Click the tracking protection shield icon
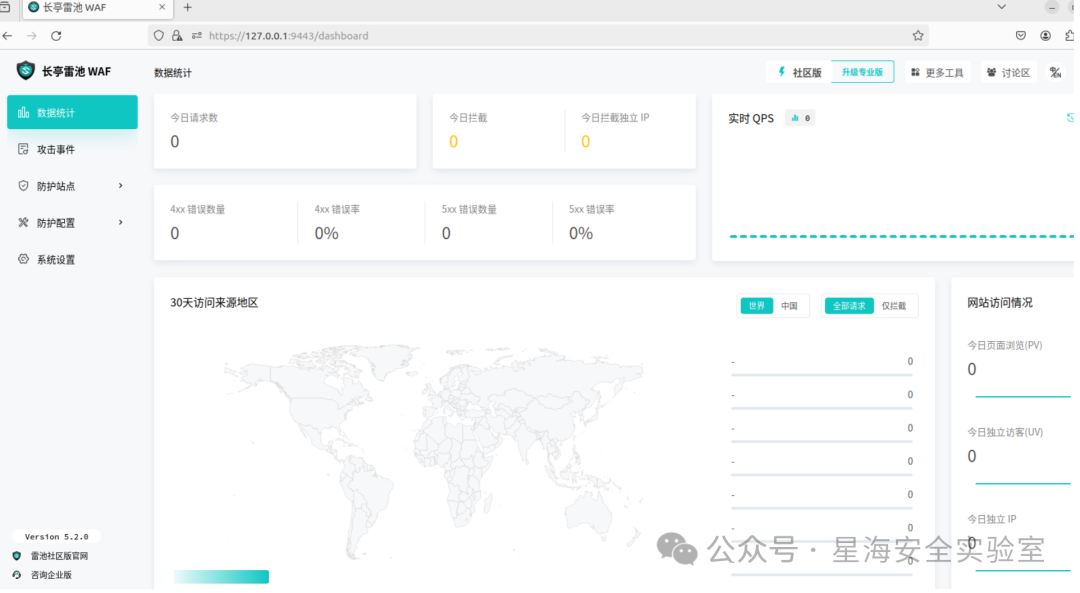Image resolution: width=1080 pixels, height=593 pixels. (159, 36)
